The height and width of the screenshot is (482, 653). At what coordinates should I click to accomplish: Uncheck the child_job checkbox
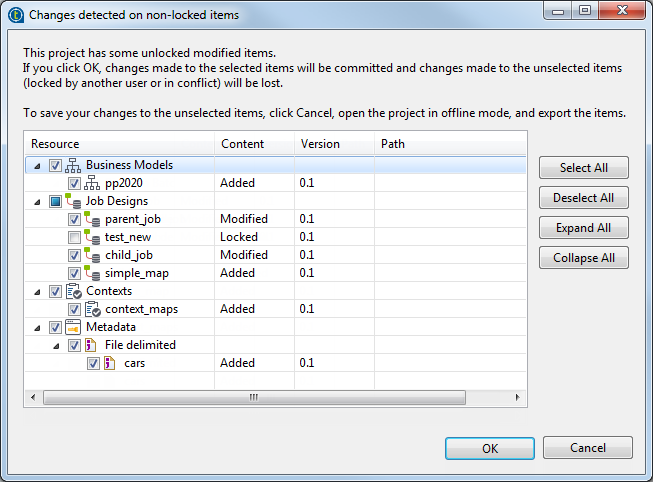coord(75,255)
